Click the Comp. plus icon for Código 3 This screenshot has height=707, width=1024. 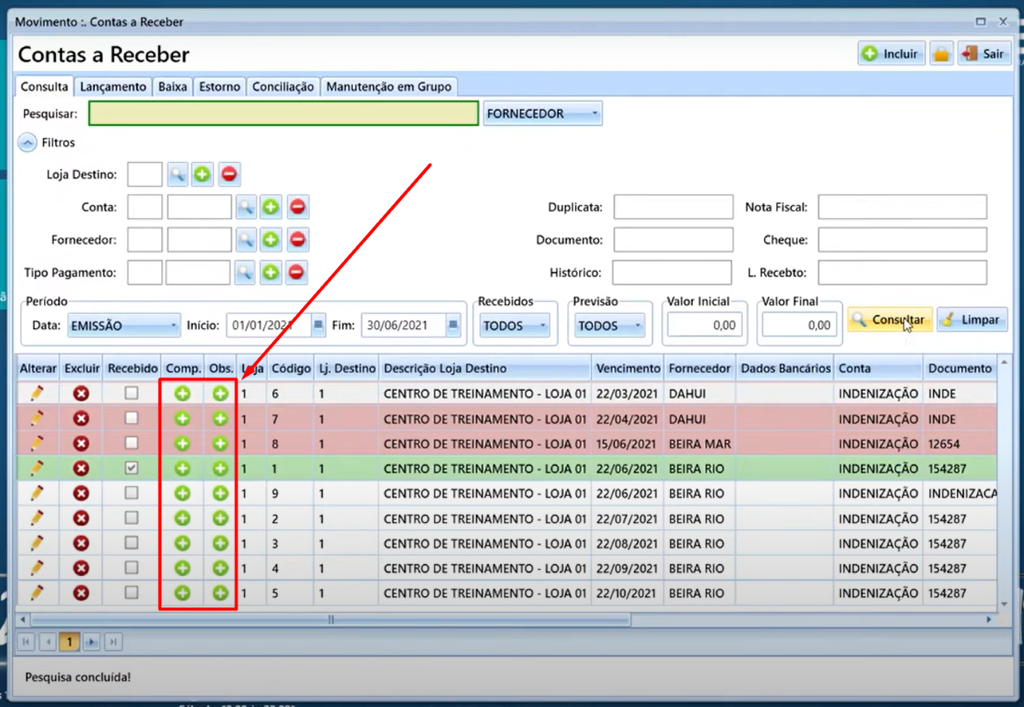pos(182,543)
